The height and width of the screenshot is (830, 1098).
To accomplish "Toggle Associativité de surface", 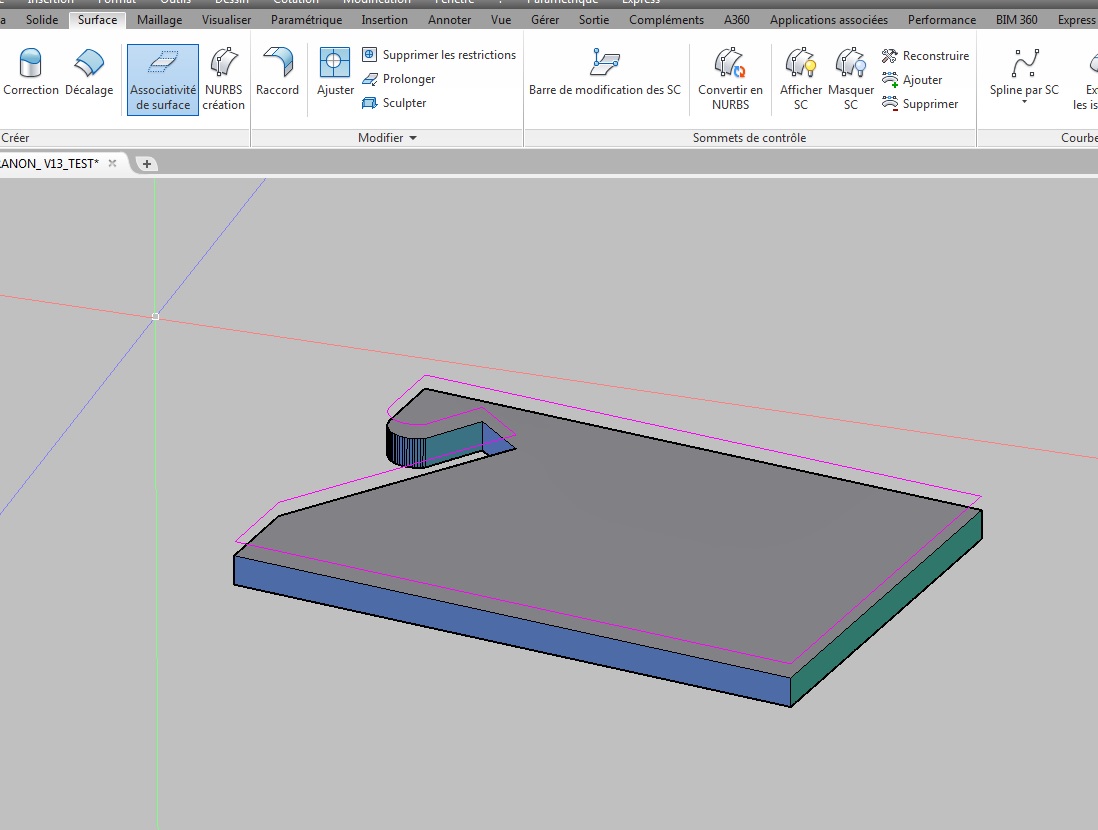I will [x=162, y=79].
